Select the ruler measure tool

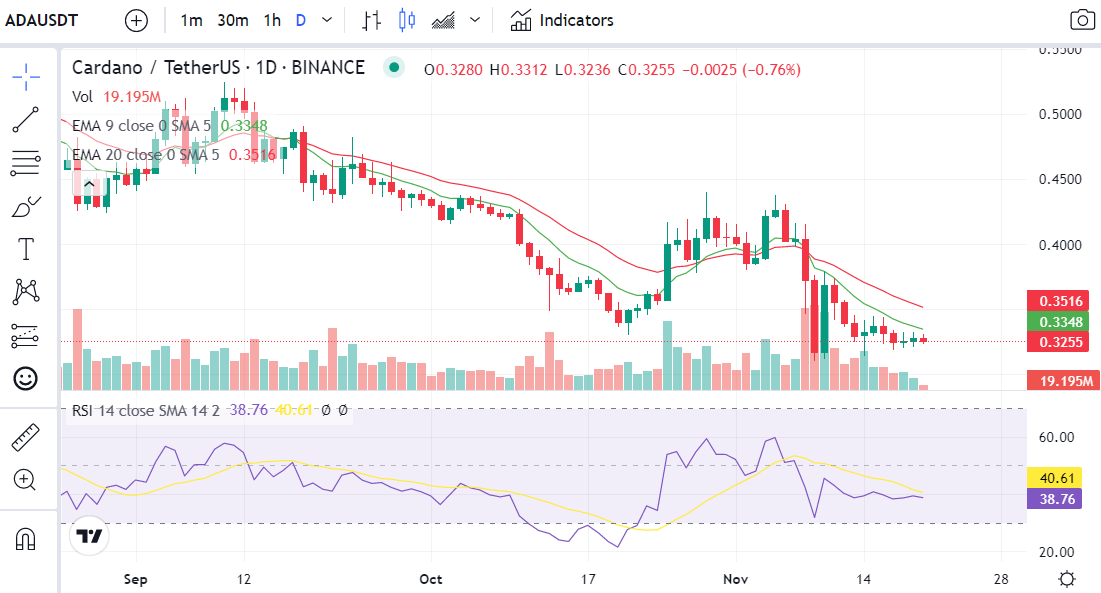26,438
